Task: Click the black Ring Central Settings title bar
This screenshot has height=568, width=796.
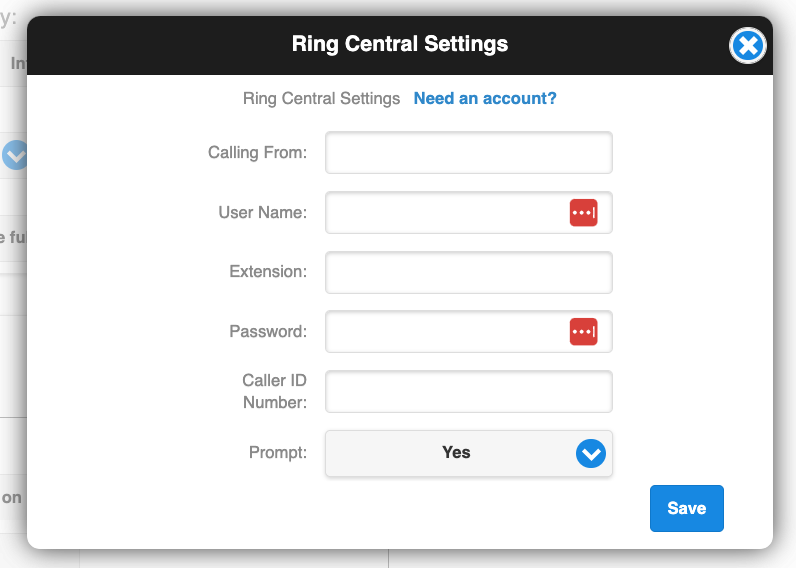Action: pyautogui.click(x=400, y=45)
